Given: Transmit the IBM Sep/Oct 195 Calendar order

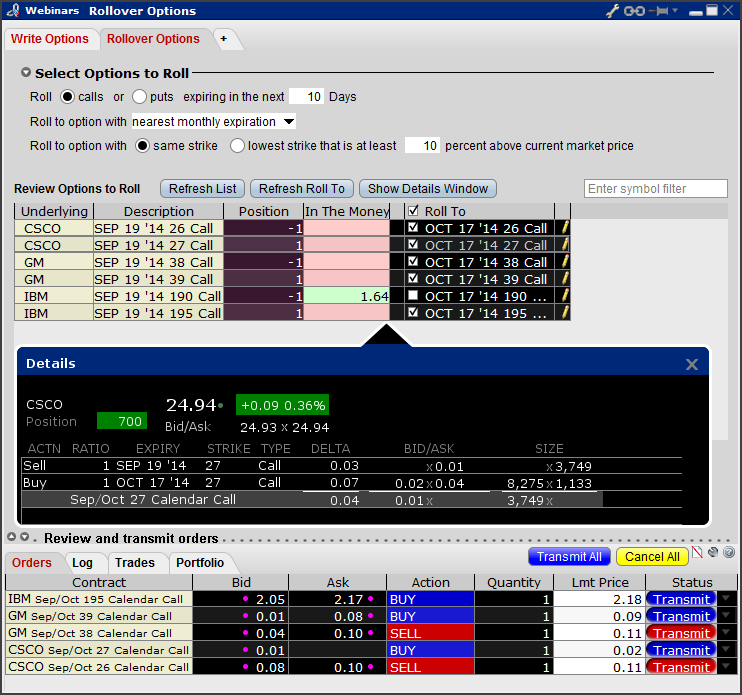Looking at the screenshot, I should [681, 599].
